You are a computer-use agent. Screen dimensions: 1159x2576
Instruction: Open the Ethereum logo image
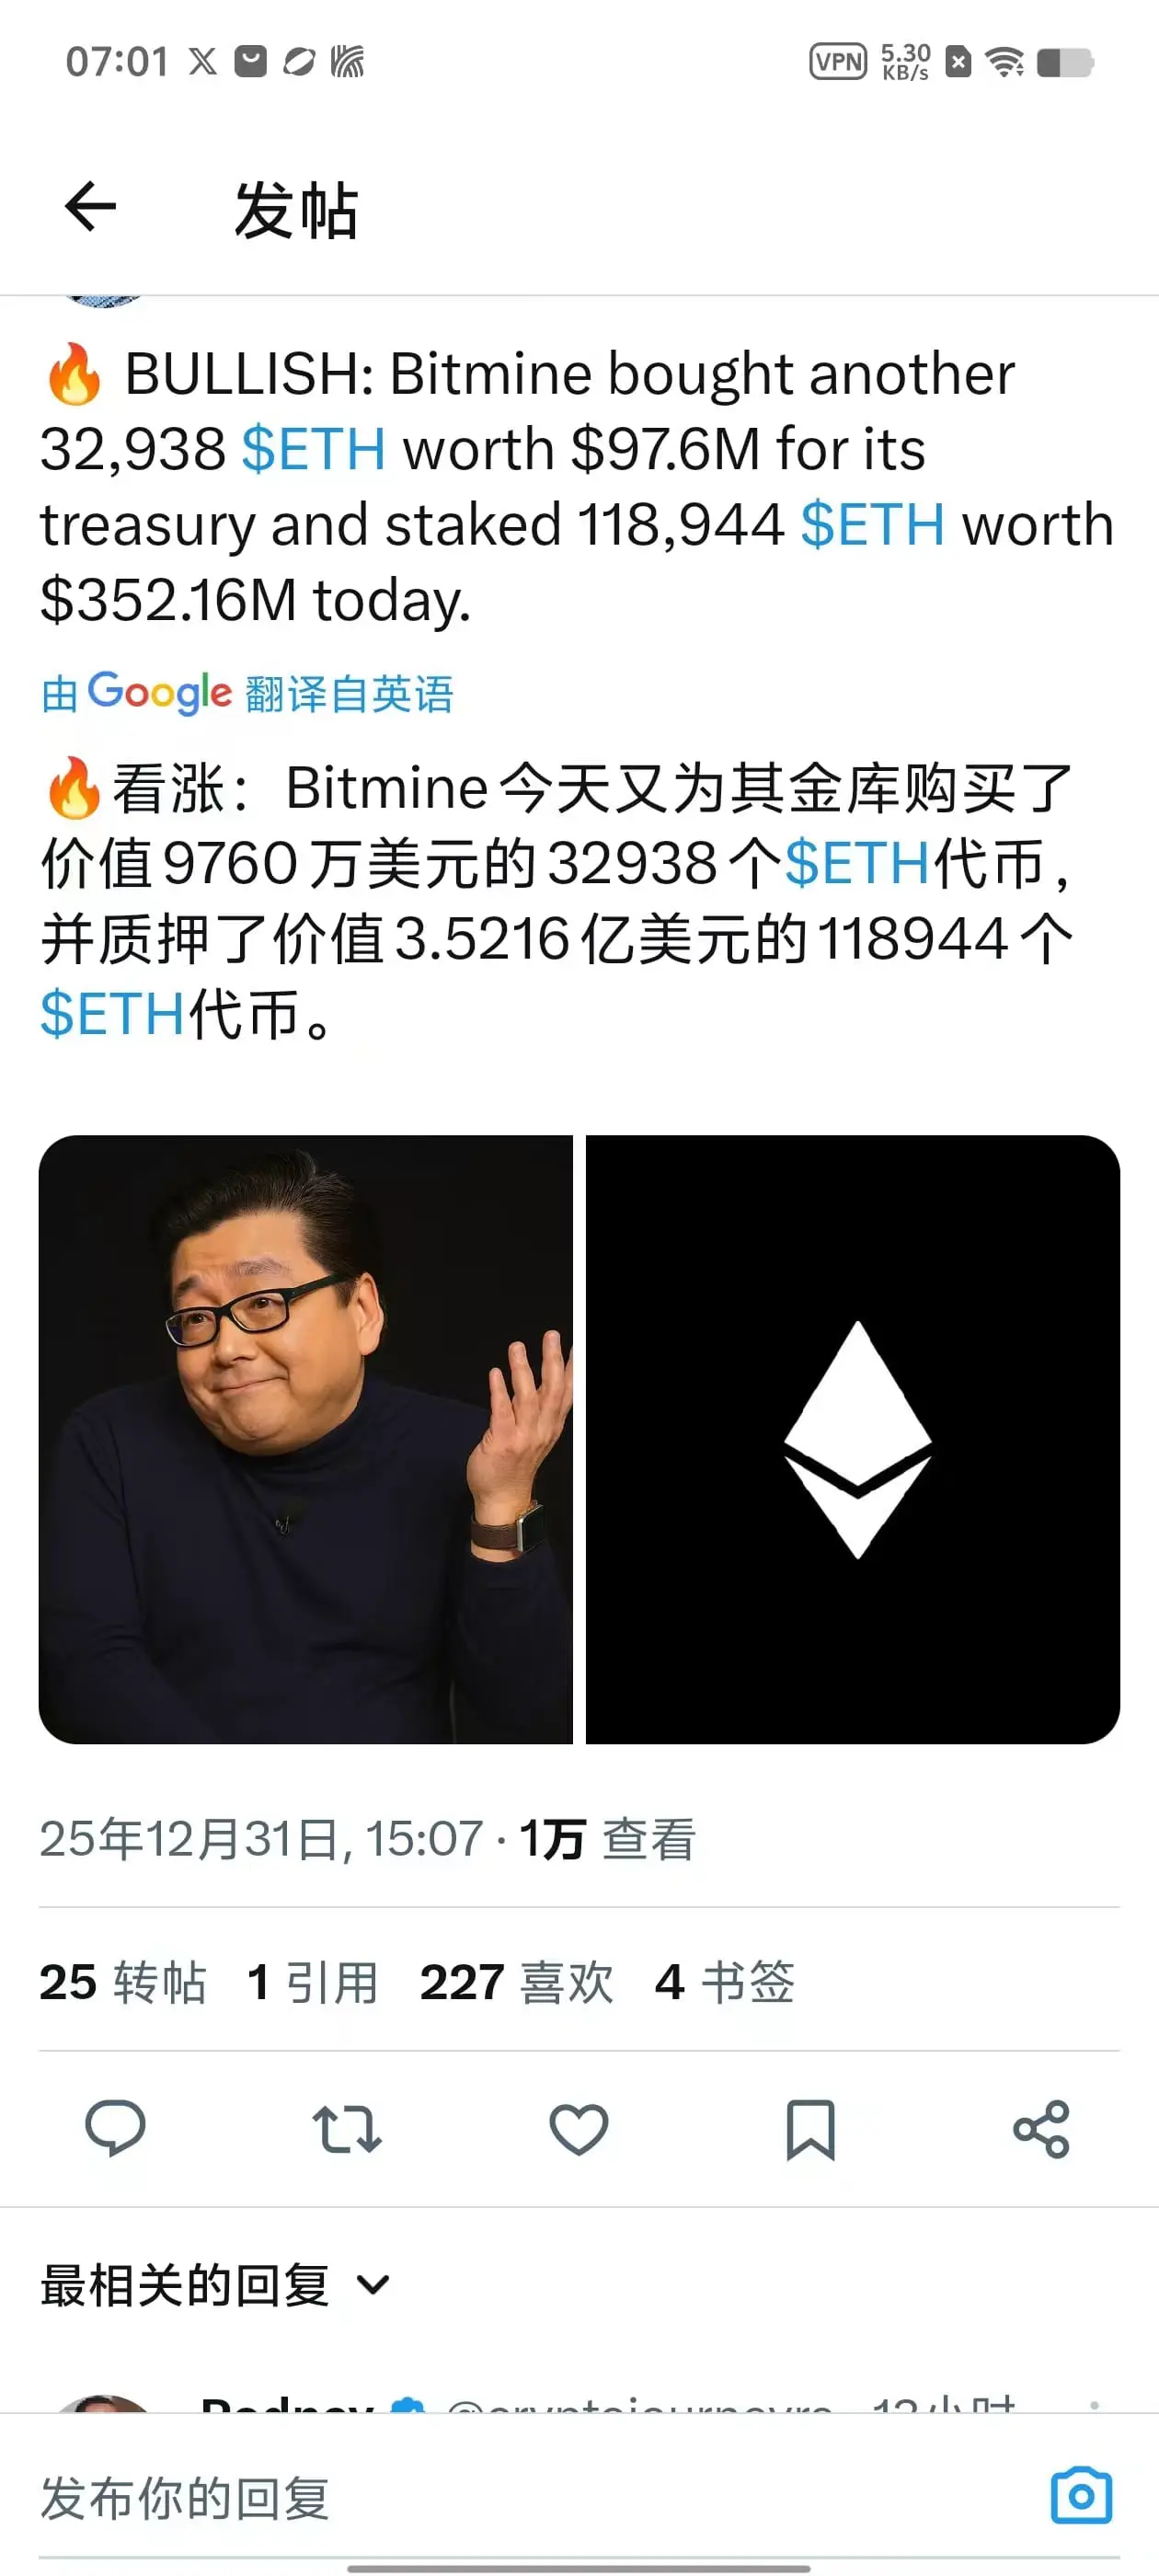pos(853,1439)
